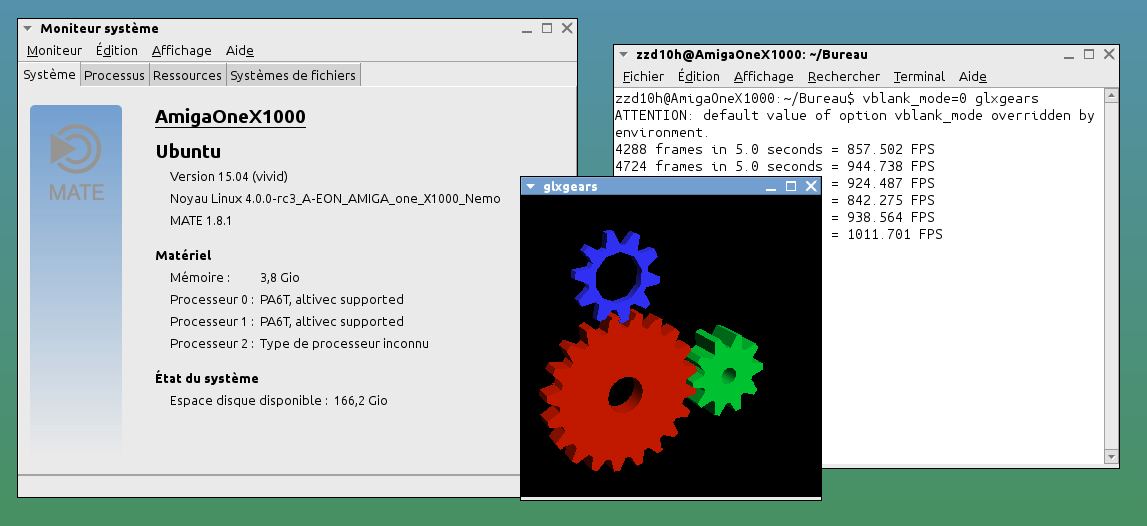
Task: Open the Moniteur menu in system monitor
Action: click(x=54, y=51)
